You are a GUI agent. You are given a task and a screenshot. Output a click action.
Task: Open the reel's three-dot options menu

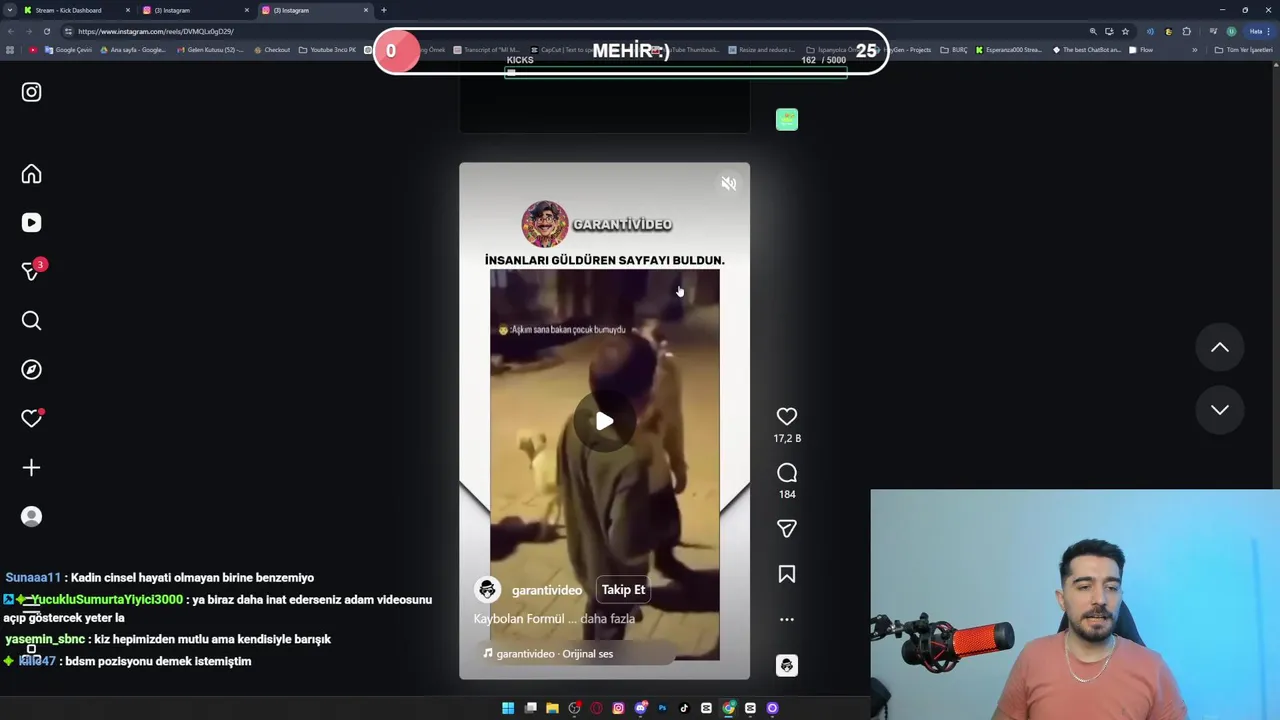click(787, 619)
